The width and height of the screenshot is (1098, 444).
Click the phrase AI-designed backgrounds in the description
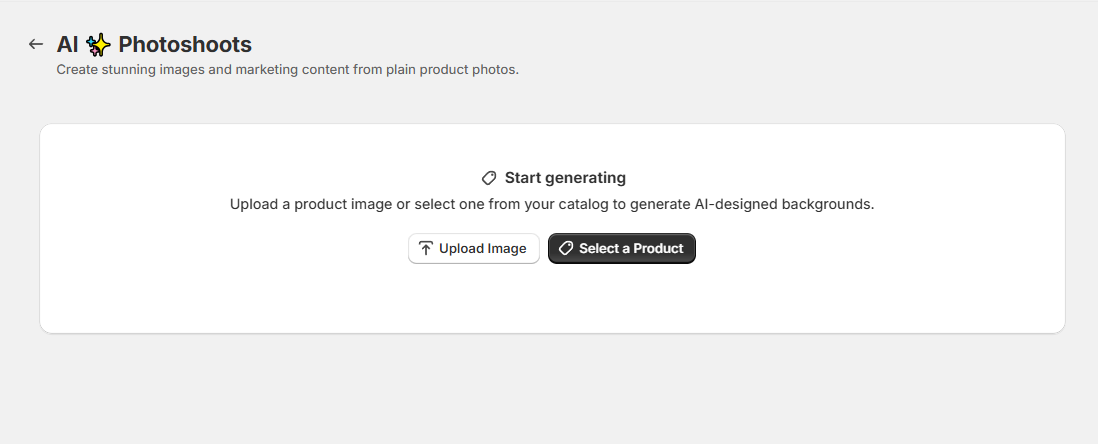784,204
